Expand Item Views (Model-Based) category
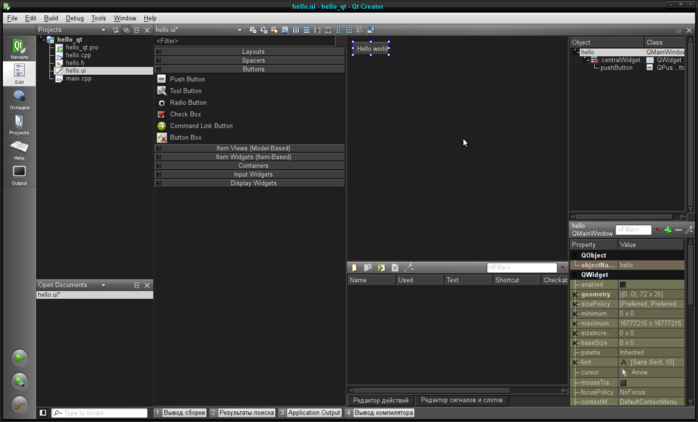698x422 pixels. pos(158,148)
